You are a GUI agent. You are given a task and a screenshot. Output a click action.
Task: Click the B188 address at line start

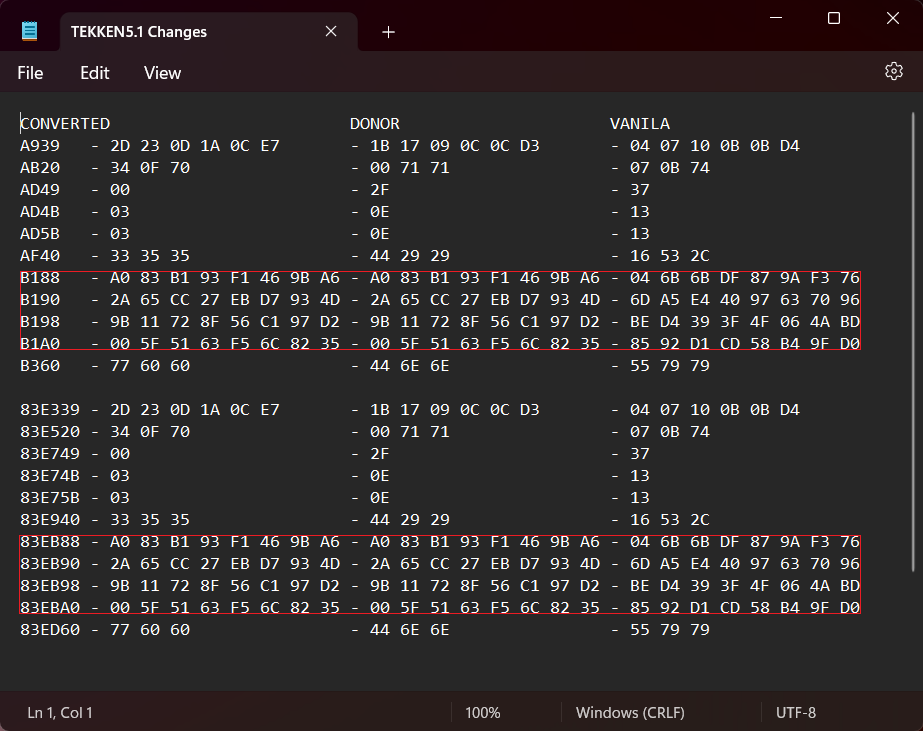coord(40,277)
